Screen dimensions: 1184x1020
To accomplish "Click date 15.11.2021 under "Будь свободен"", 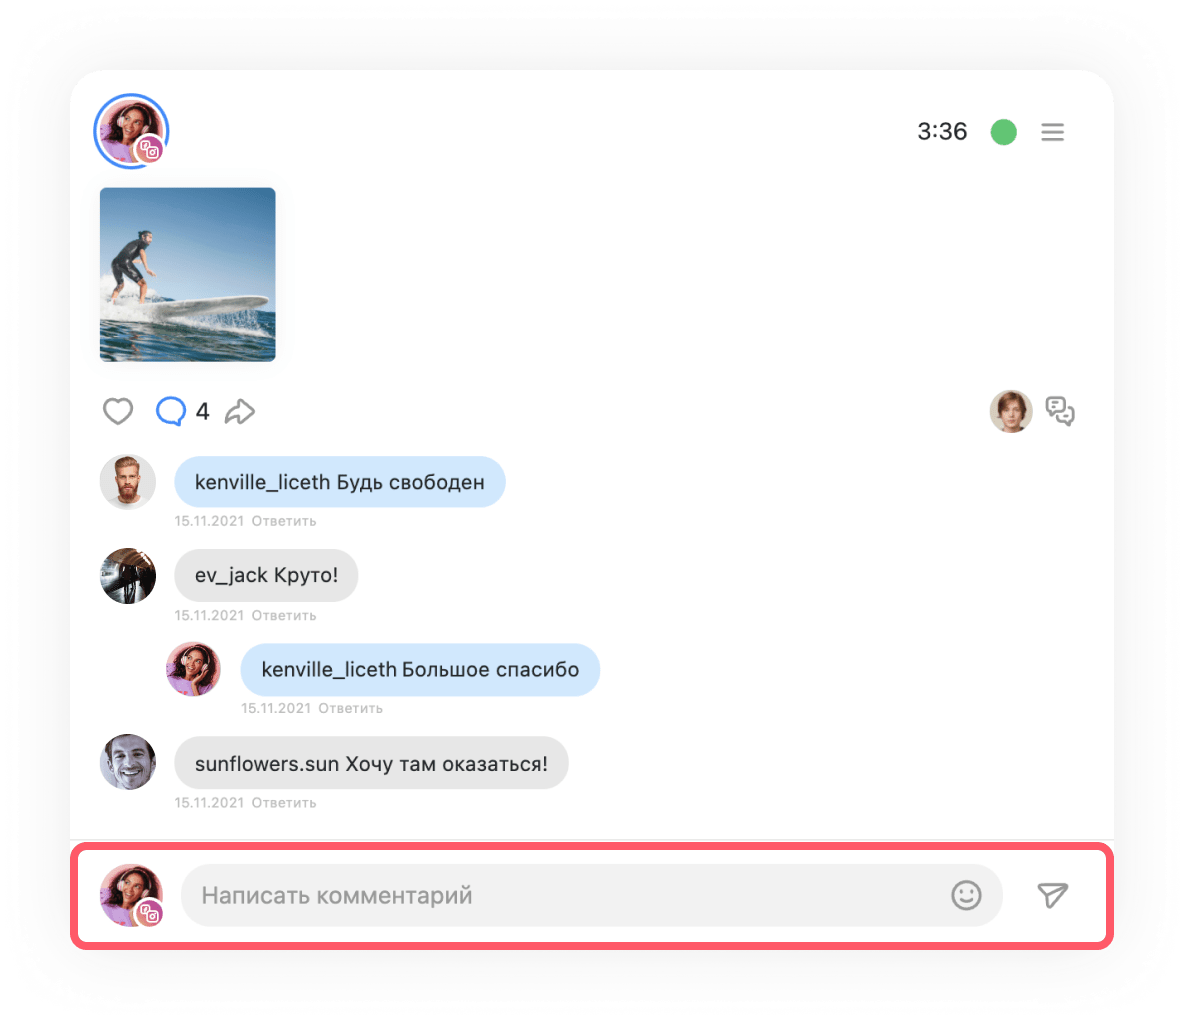I will 209,521.
